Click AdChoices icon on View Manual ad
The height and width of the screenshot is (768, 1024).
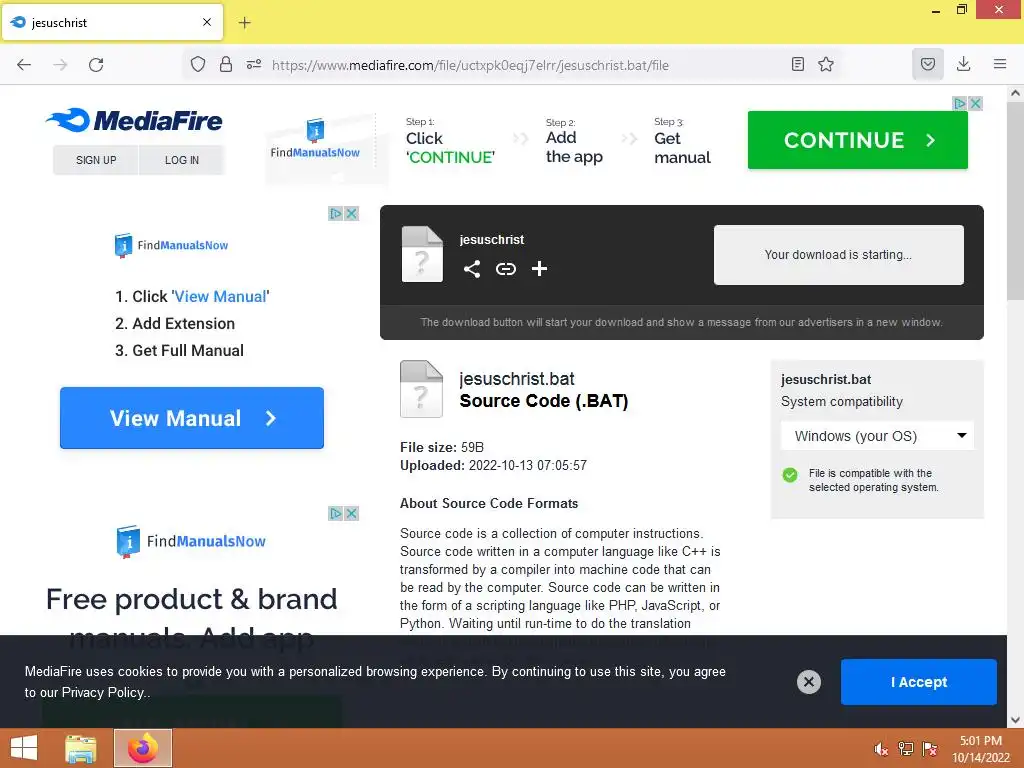pyautogui.click(x=336, y=214)
